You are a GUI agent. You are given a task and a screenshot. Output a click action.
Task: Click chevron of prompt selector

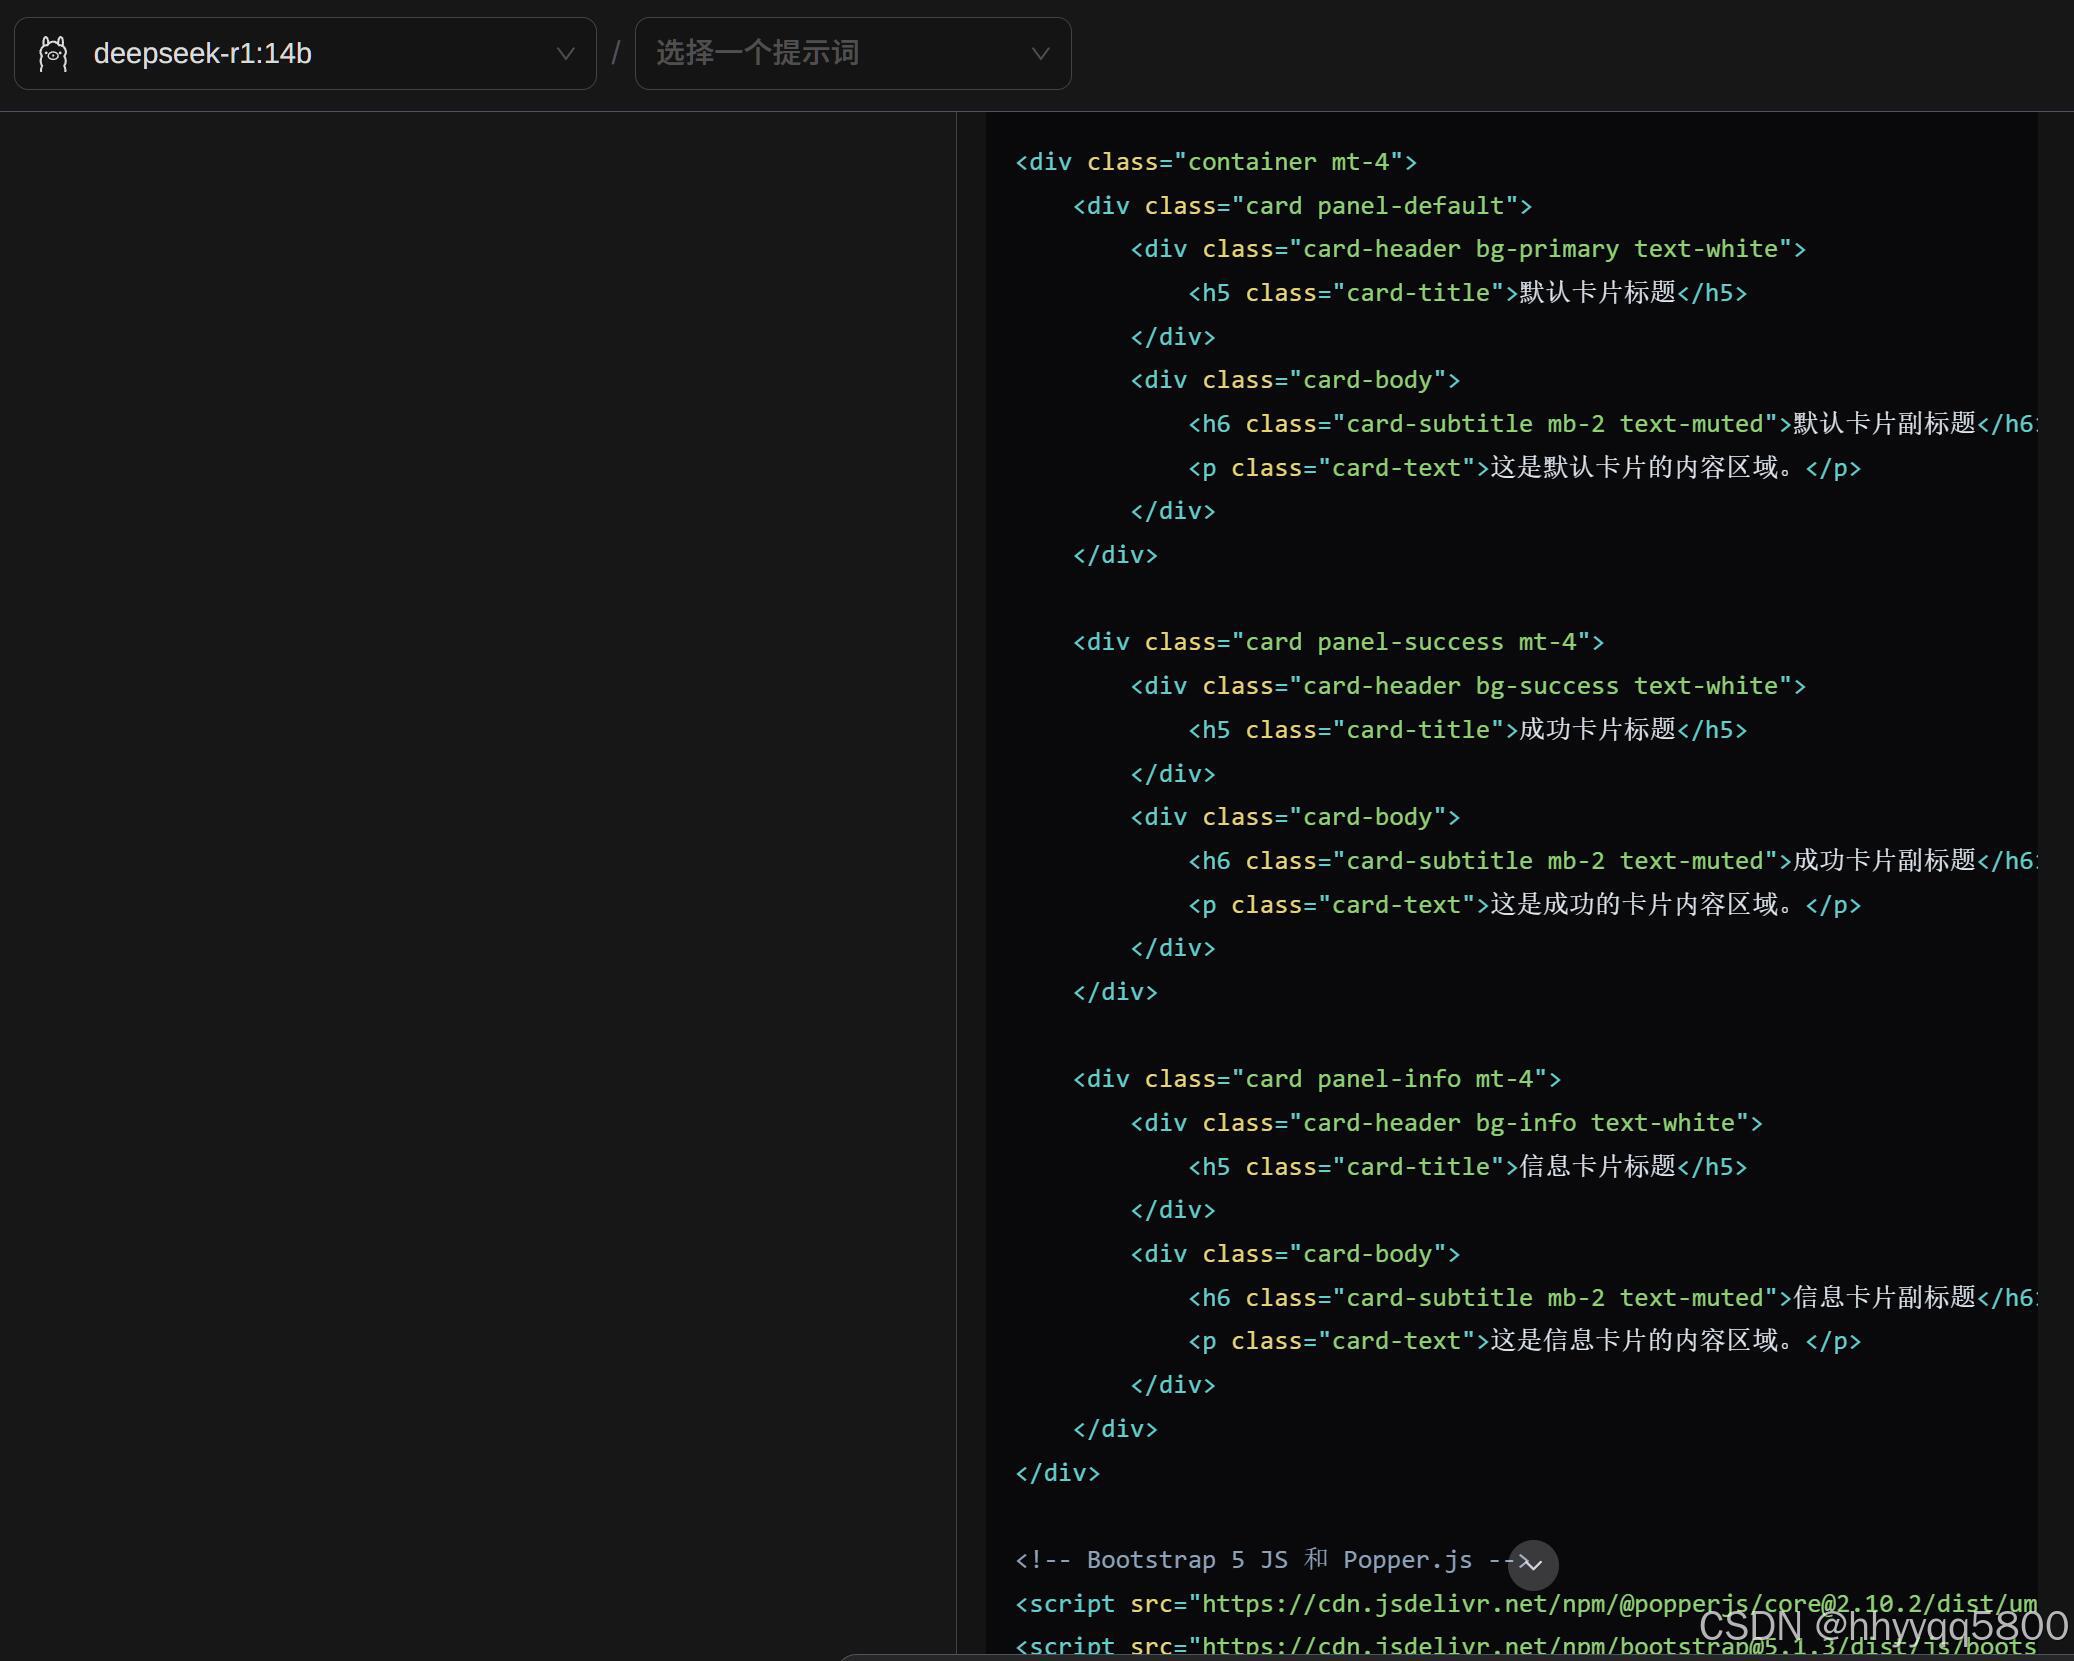click(1040, 54)
